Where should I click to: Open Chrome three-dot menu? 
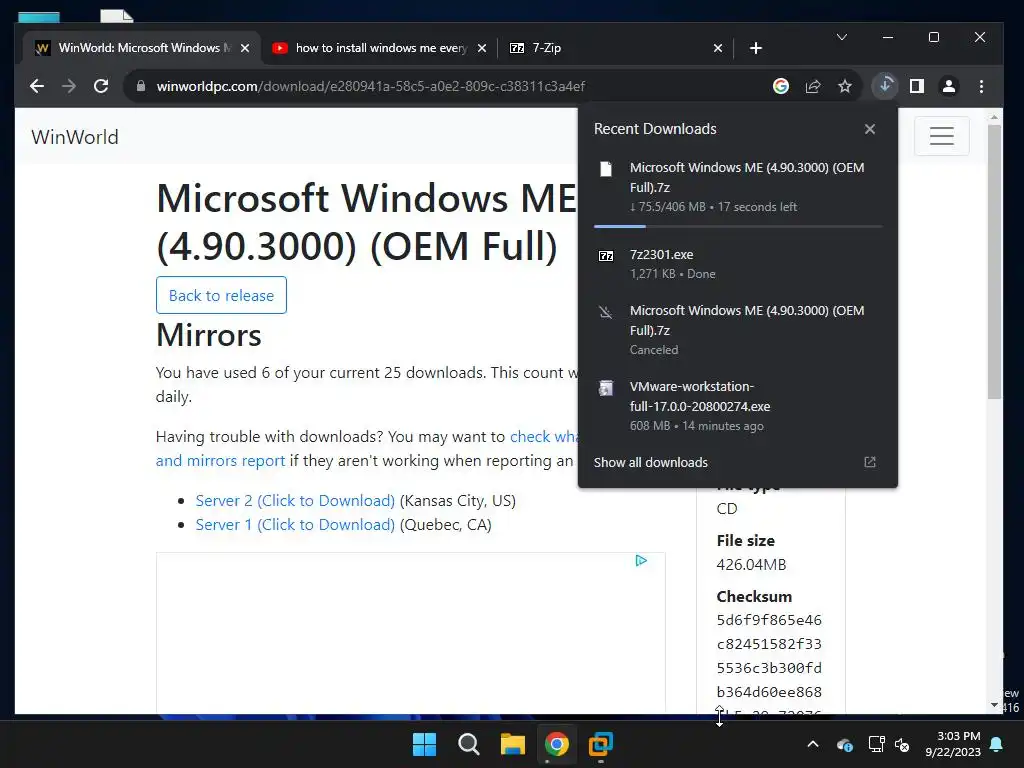pyautogui.click(x=981, y=86)
